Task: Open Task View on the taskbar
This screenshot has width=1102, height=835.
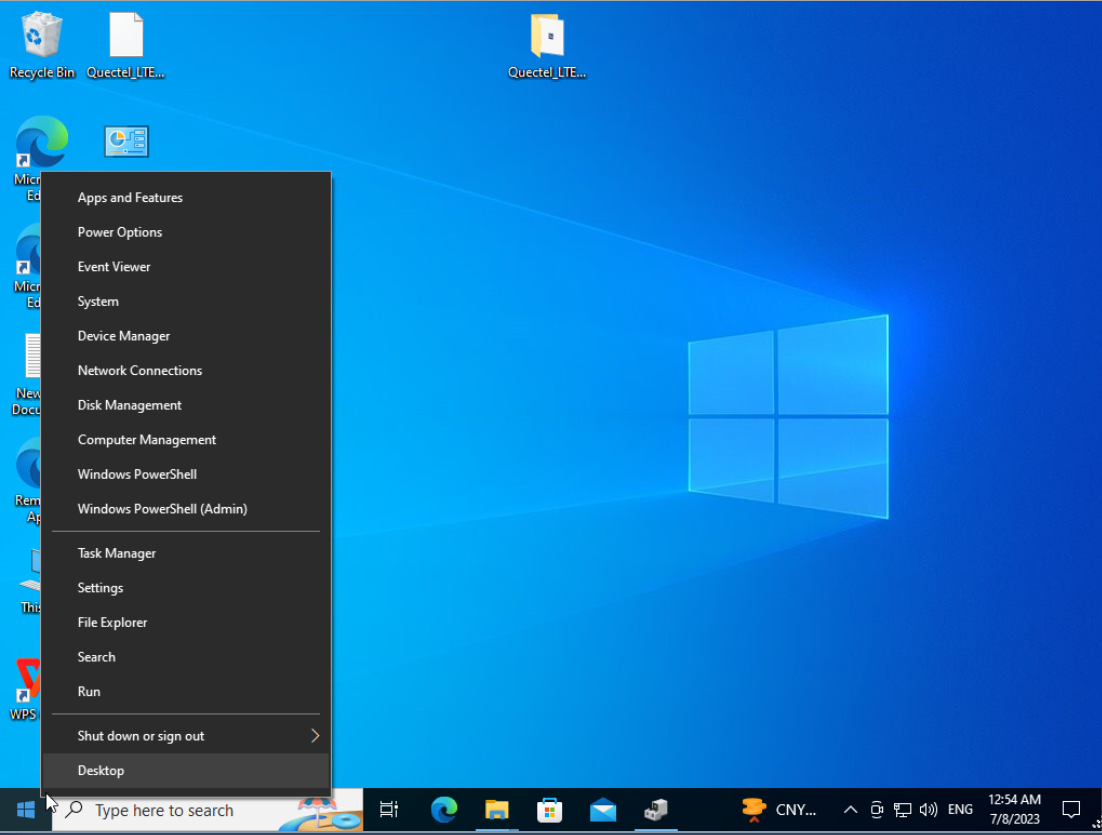Action: point(389,811)
